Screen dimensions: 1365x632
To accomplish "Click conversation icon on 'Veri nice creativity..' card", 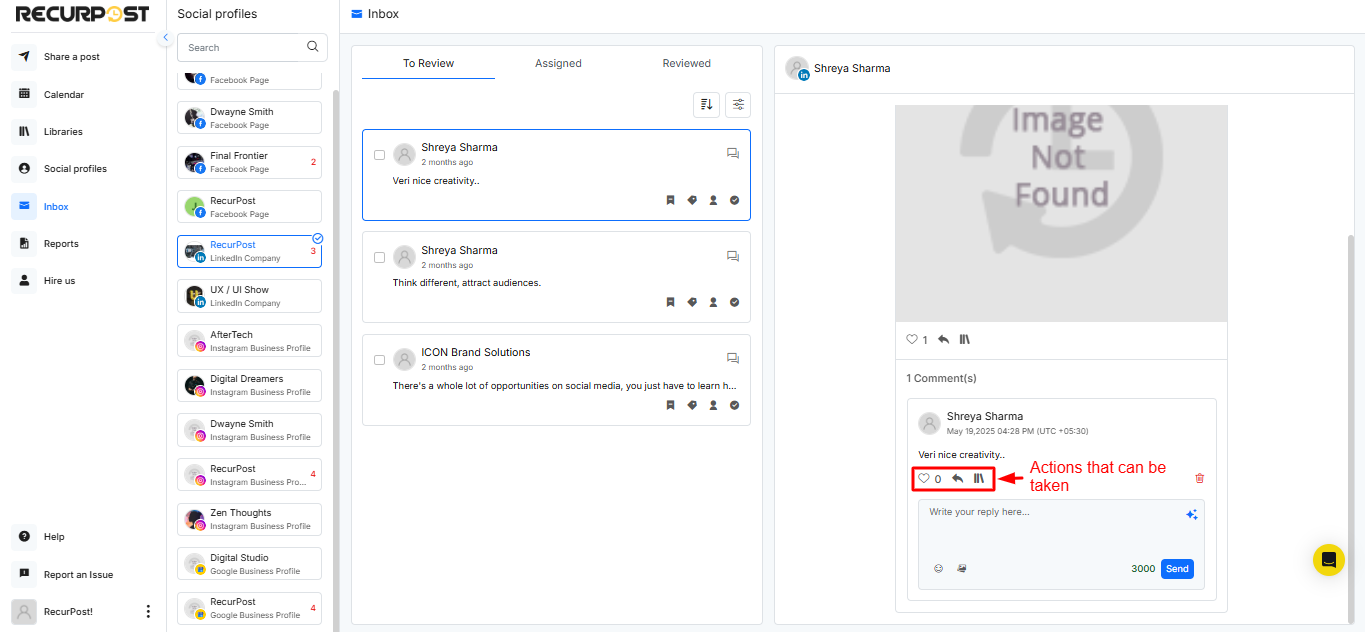I will coord(733,154).
